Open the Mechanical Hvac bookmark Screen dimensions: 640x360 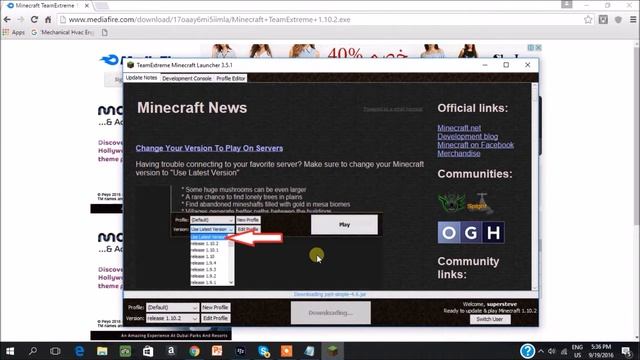62,32
